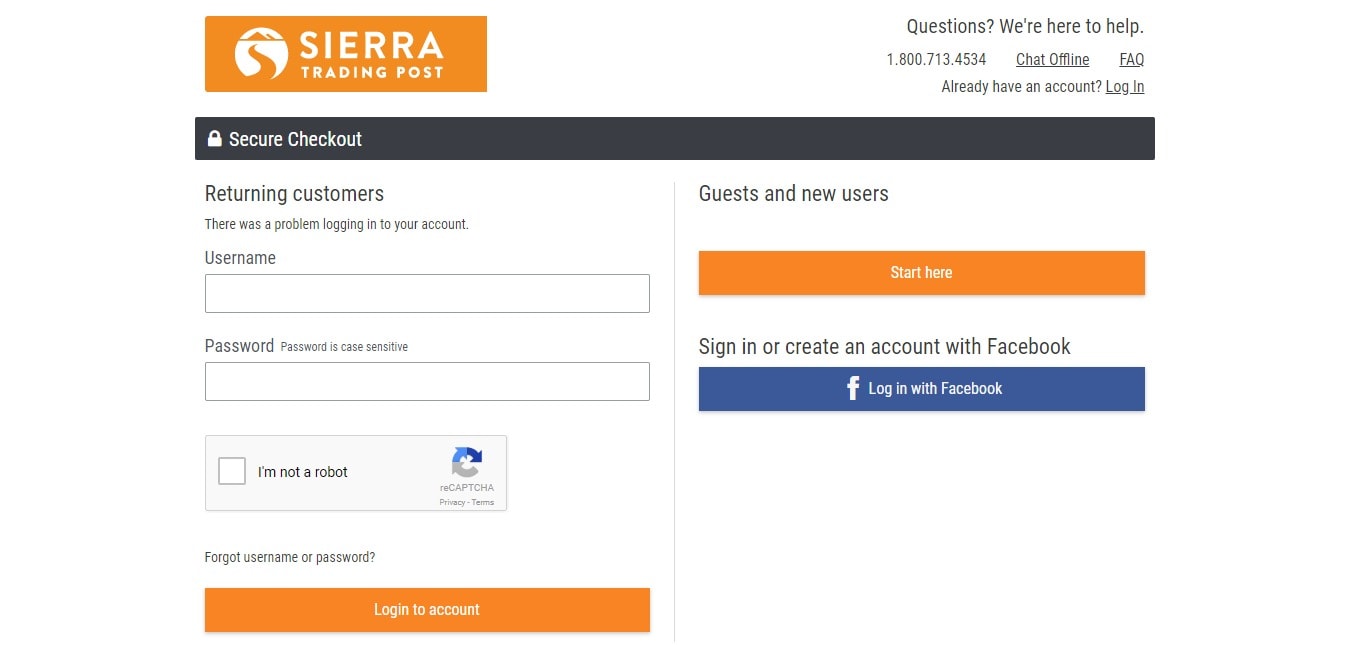Open Forgot username or password link
Viewport: 1349px width, 645px height.
coord(290,557)
